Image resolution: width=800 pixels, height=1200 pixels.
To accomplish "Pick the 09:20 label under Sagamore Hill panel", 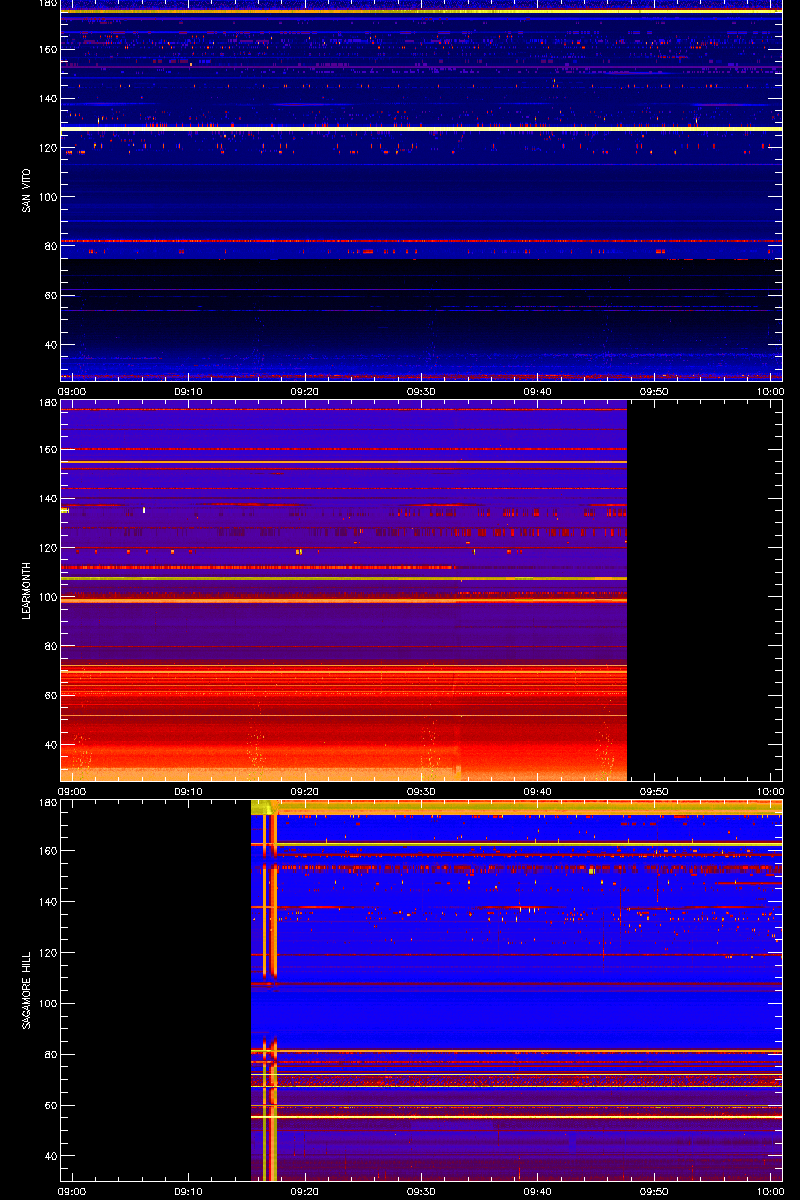I will click(x=305, y=1191).
